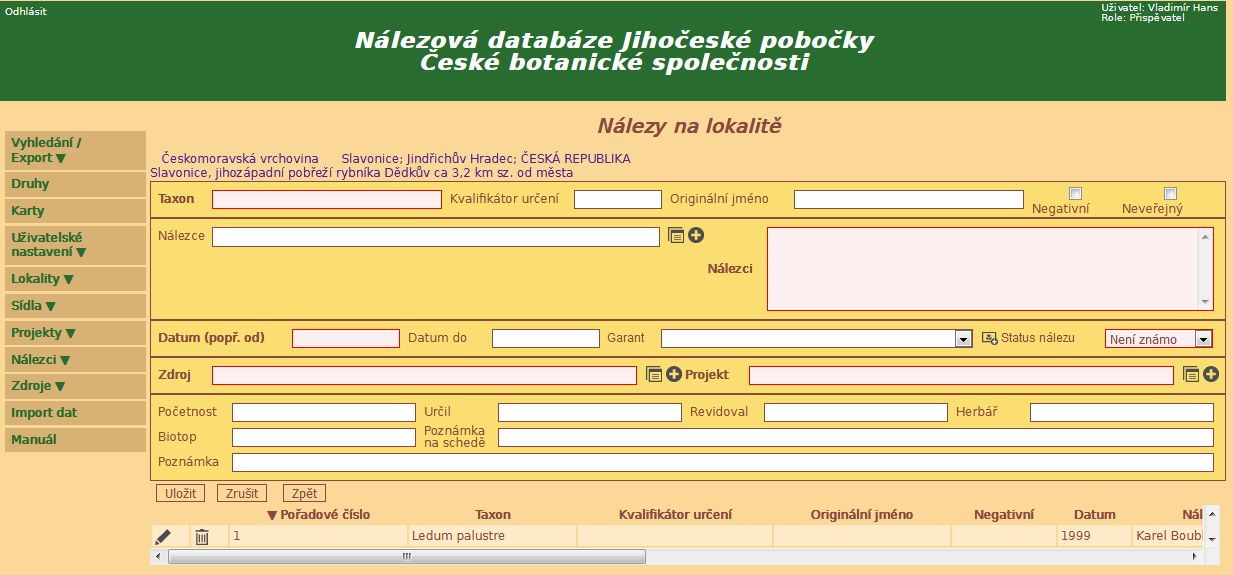1233x575 pixels.
Task: Focus the Taxon input field
Action: [326, 199]
